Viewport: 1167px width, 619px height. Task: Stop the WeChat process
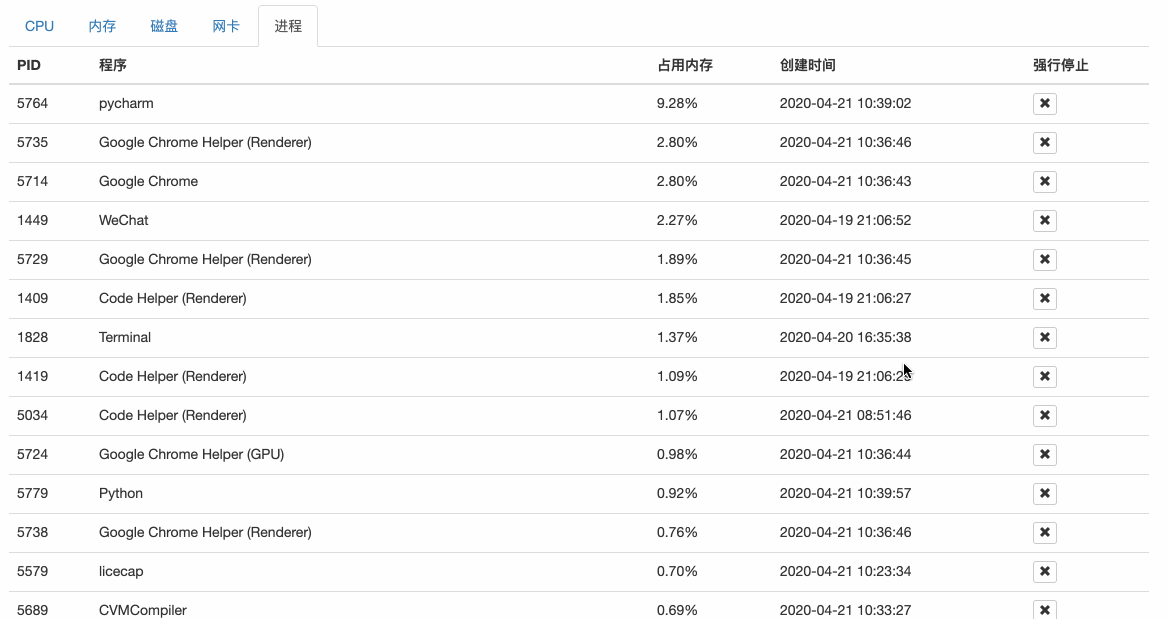1044,221
